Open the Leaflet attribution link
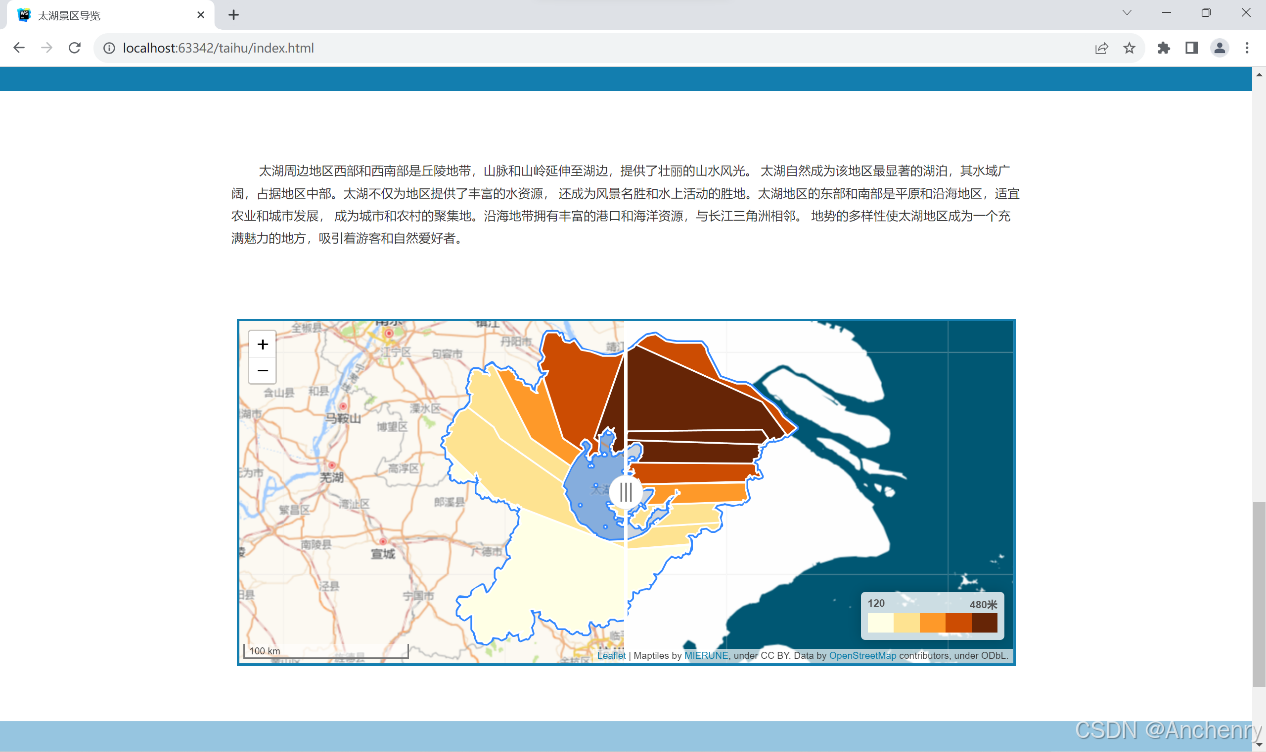 (x=611, y=656)
